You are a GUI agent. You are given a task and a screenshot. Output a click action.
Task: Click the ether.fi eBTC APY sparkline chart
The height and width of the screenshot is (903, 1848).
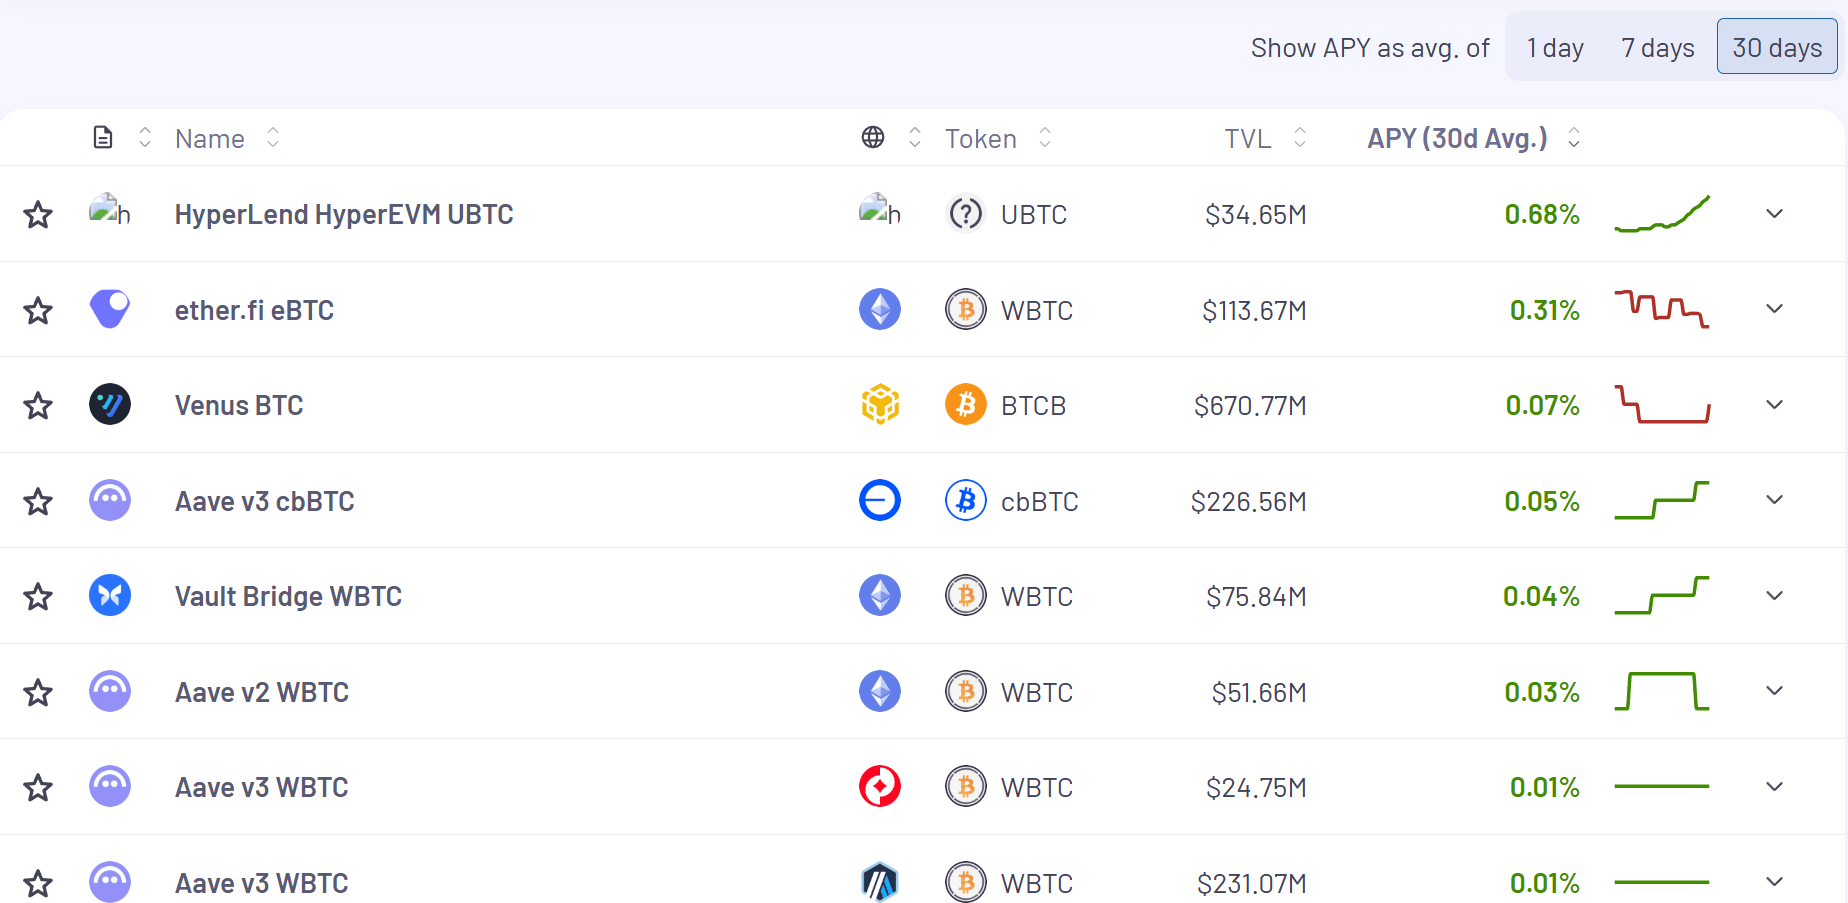(x=1662, y=309)
